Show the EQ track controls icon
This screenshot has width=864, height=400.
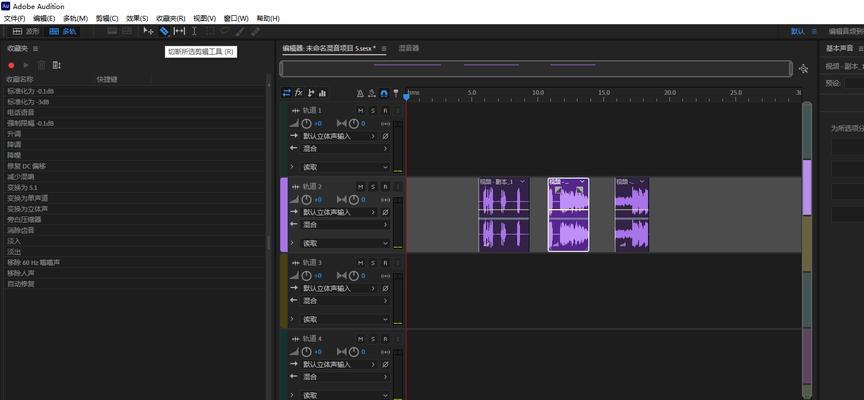[x=322, y=93]
